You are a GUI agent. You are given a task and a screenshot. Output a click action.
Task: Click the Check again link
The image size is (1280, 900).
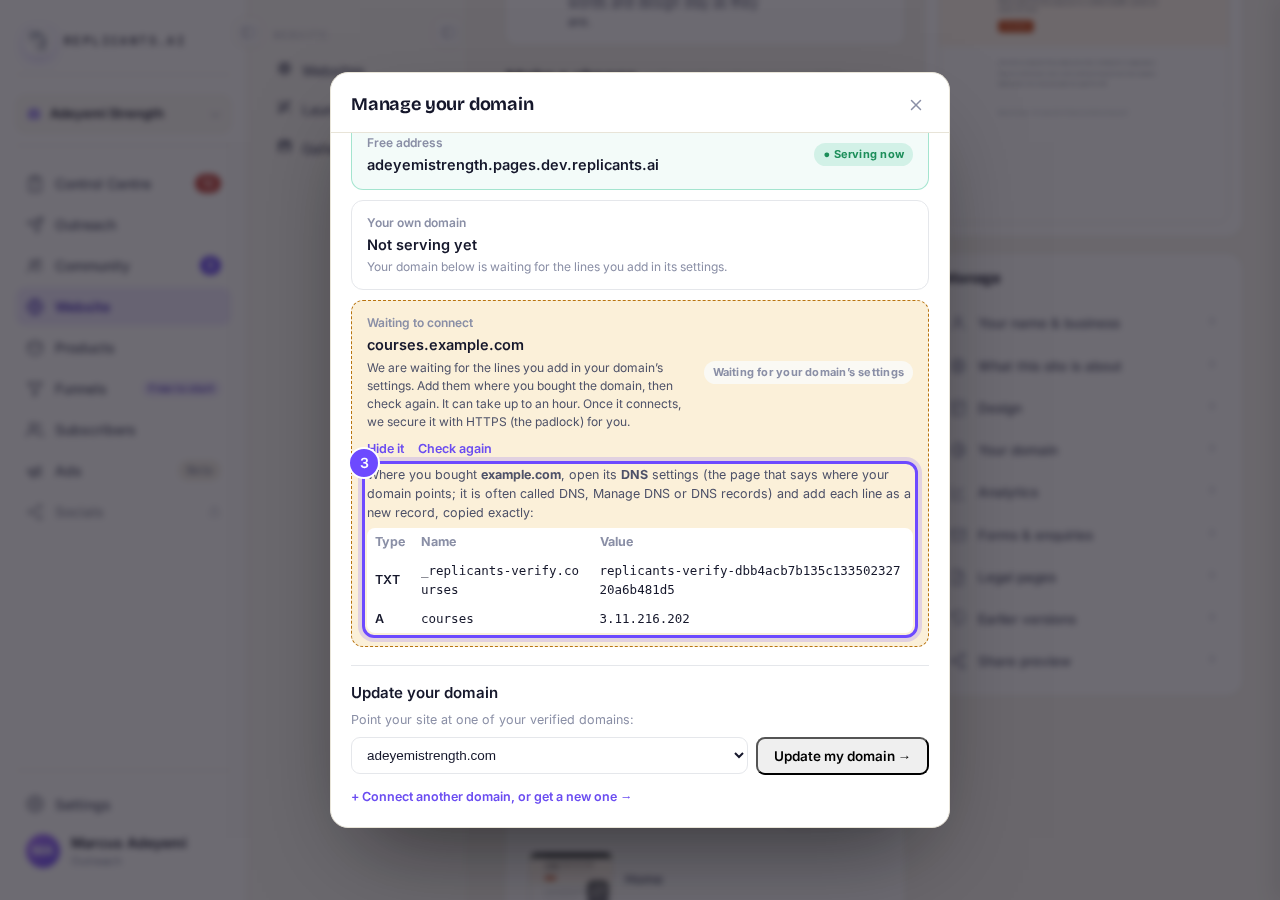tap(455, 449)
